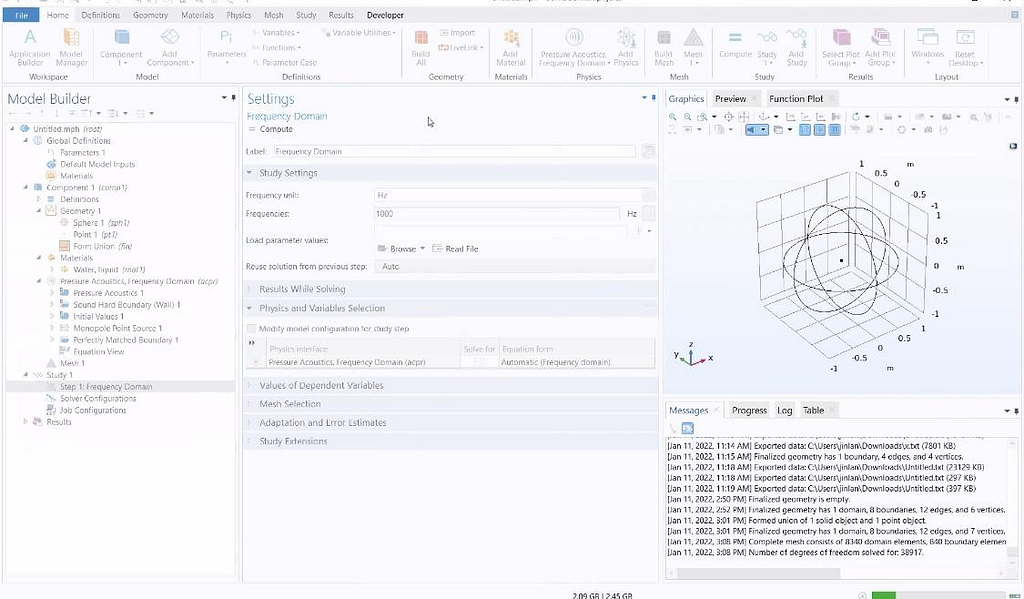Click the Messages horizontal scrollbar

760,574
